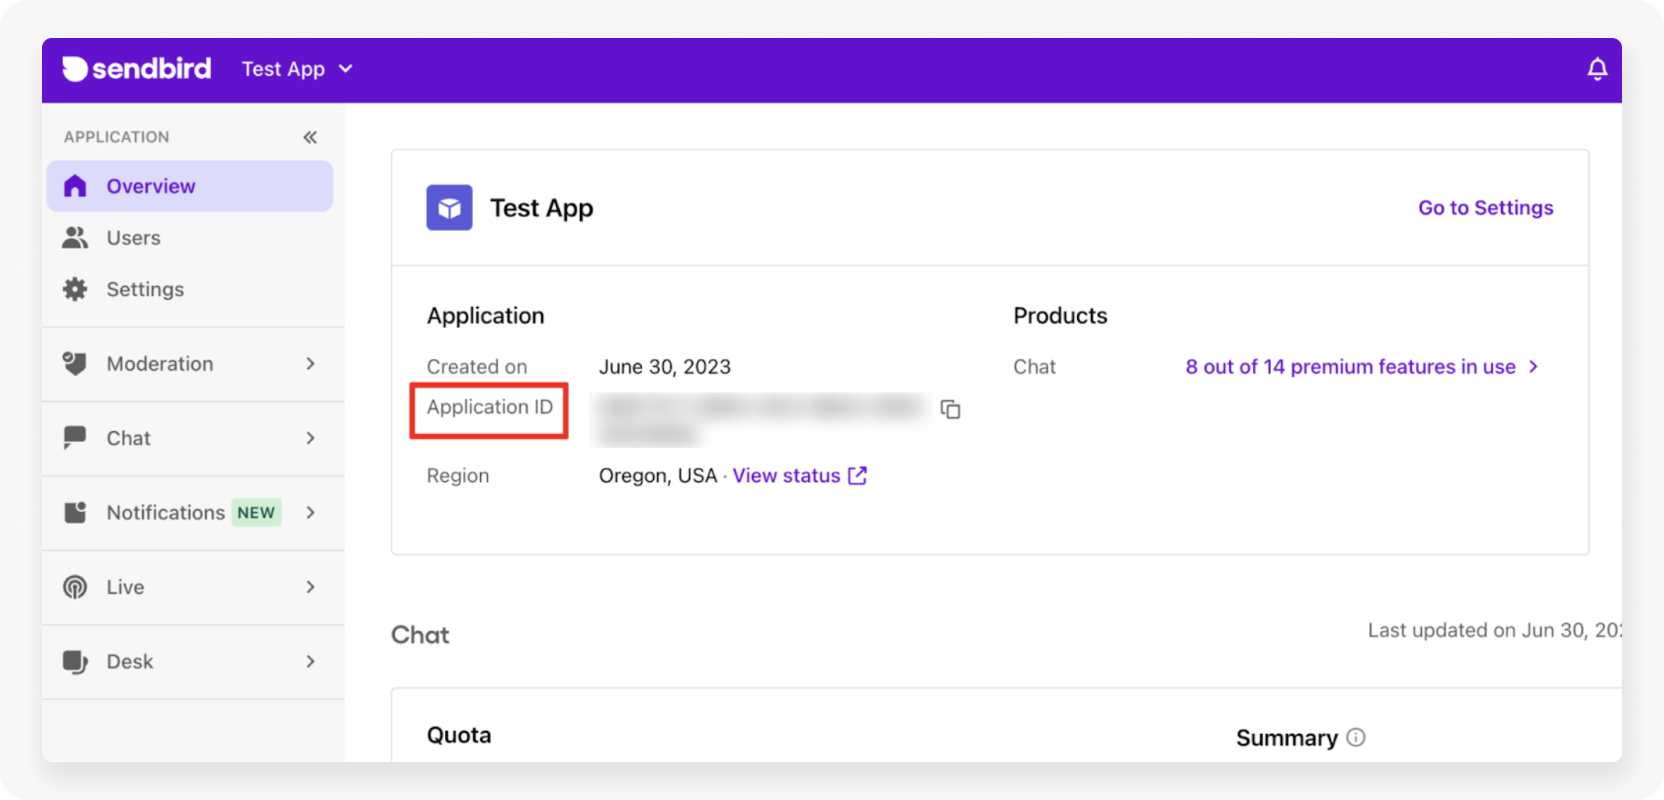This screenshot has height=800, width=1664.
Task: Open the Test App switcher dropdown
Action: pyautogui.click(x=297, y=69)
